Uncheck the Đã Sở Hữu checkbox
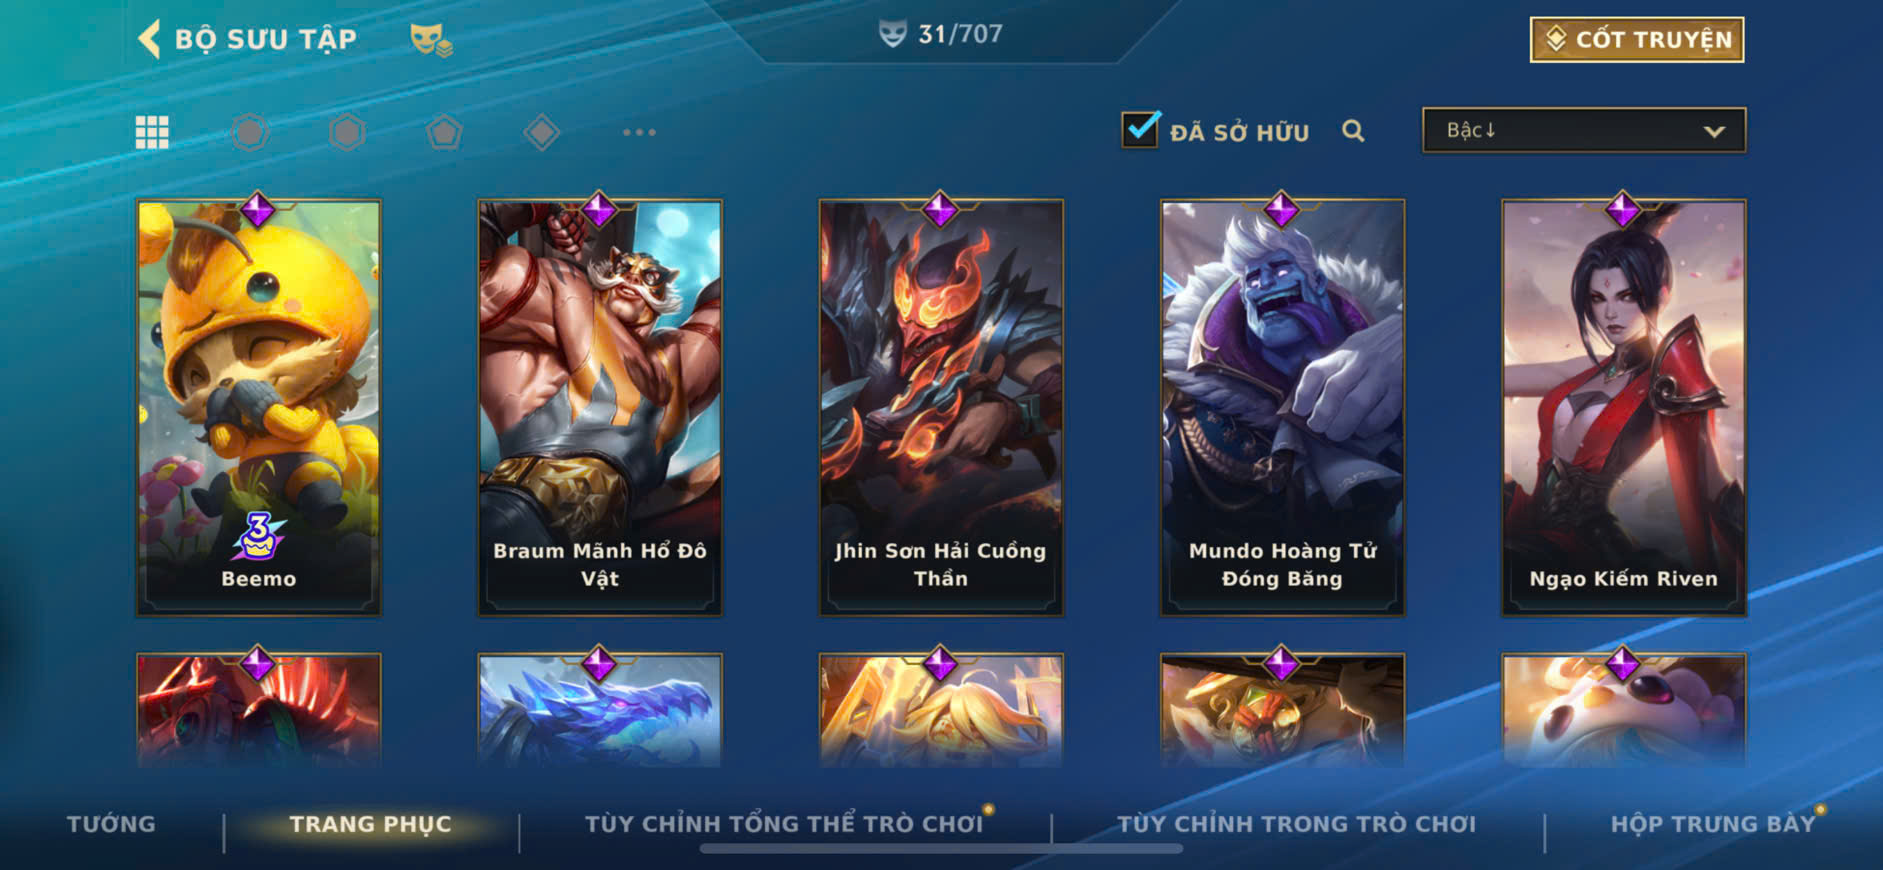Screen dimensions: 1883x870 point(1141,129)
